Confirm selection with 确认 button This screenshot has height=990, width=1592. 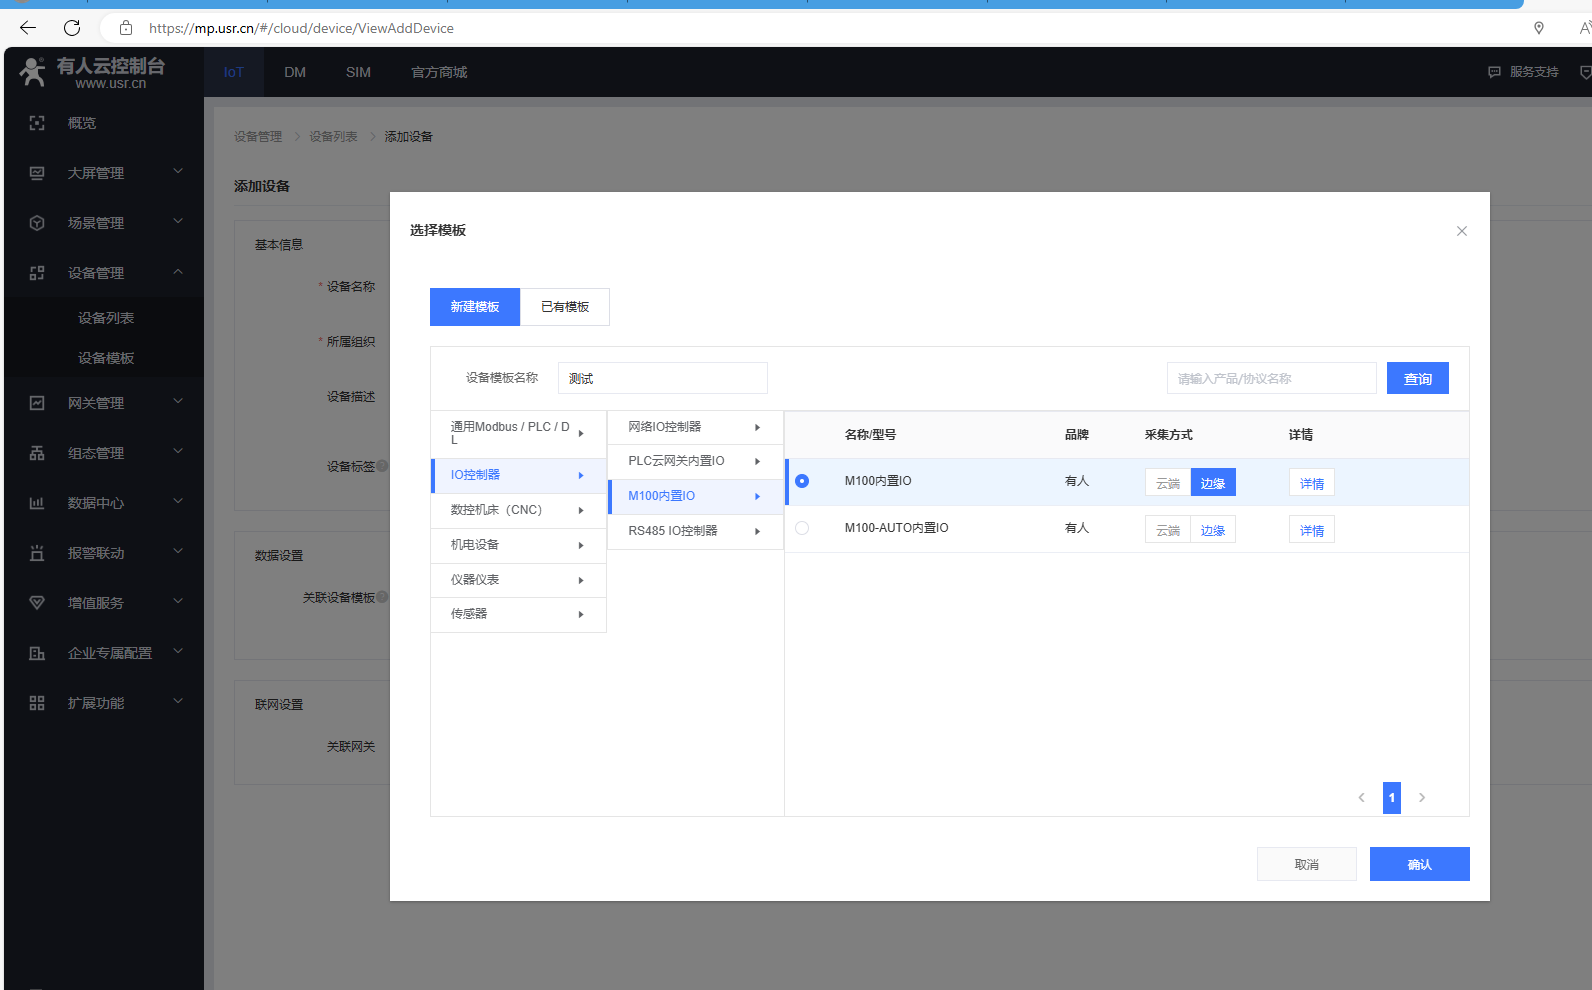click(x=1419, y=864)
